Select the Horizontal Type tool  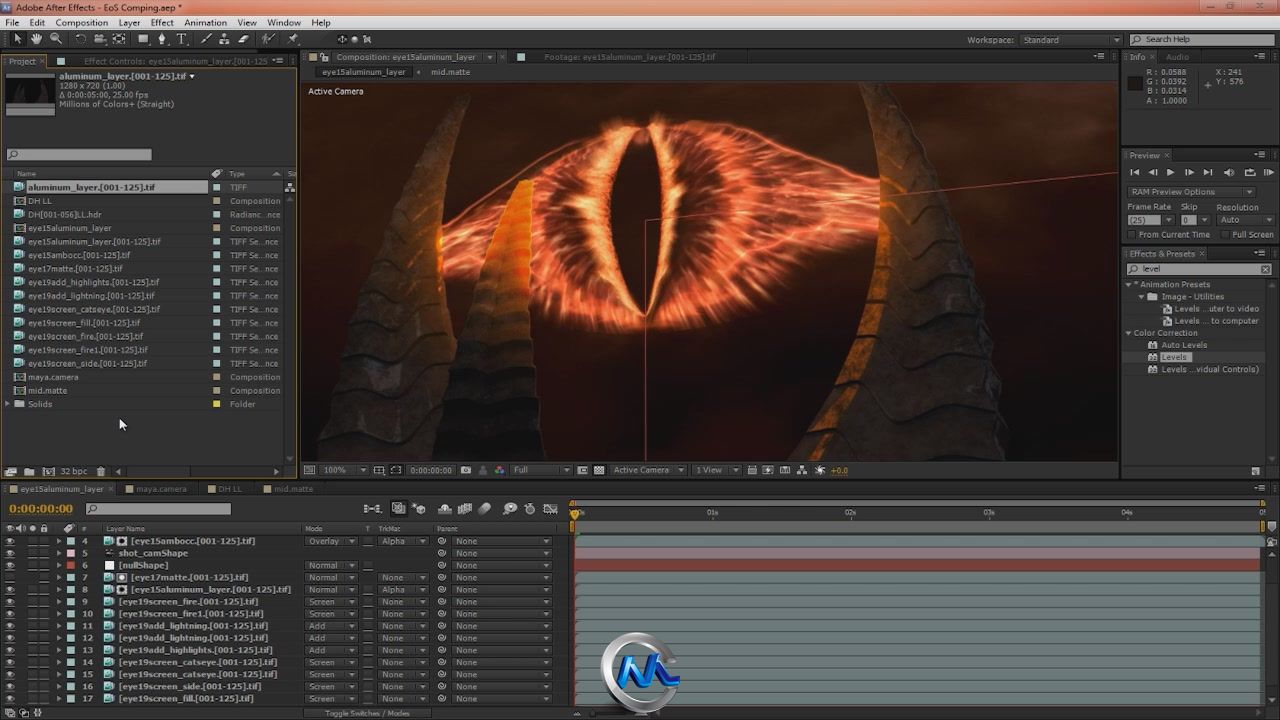181,39
